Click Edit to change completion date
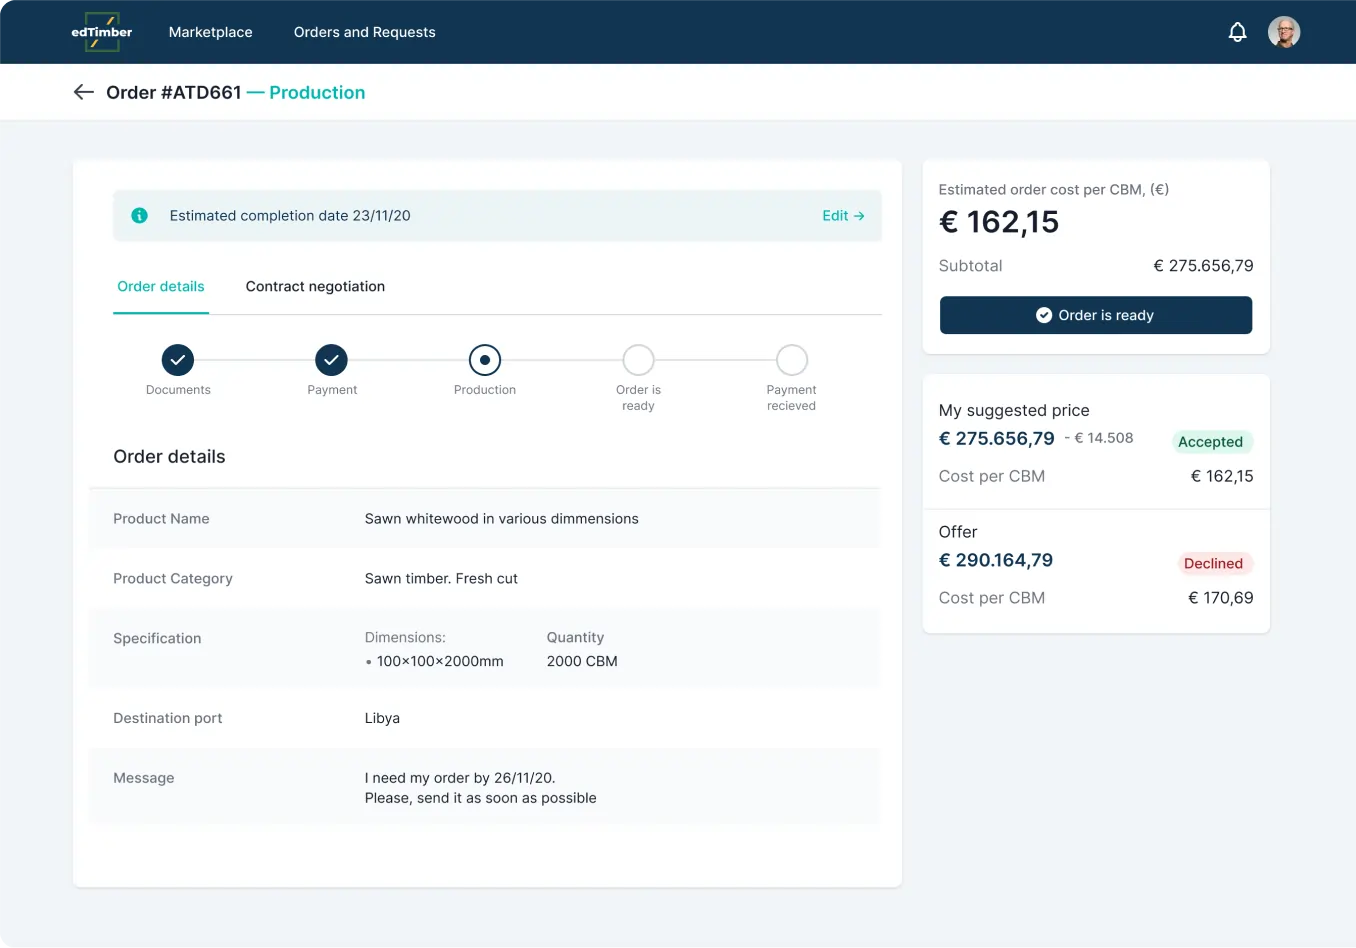The image size is (1356, 948). (x=842, y=216)
